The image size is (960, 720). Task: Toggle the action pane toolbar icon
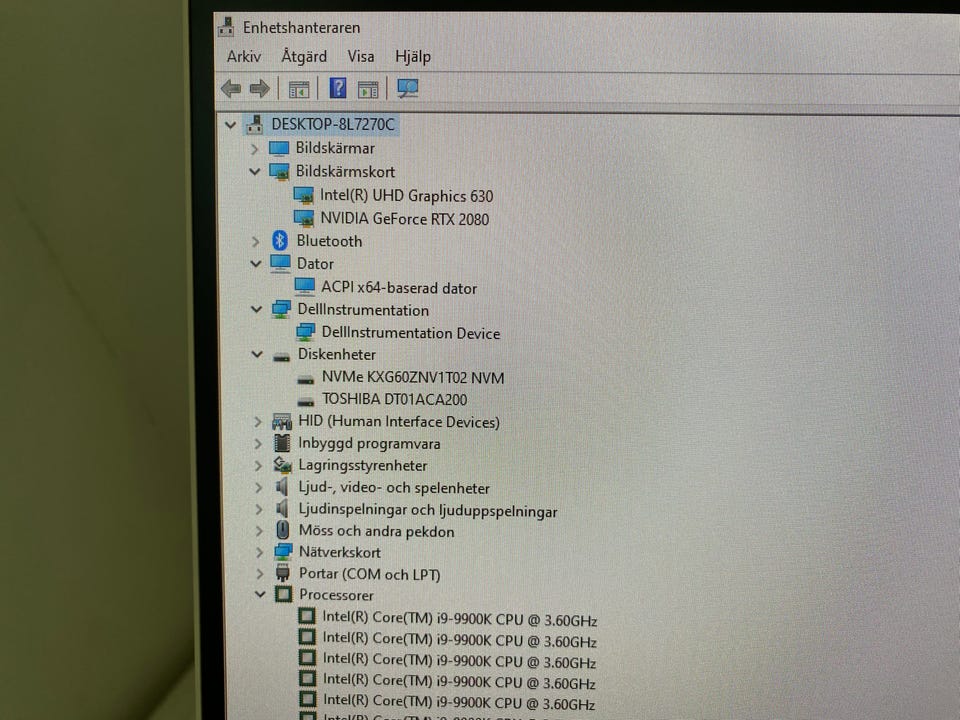coord(368,89)
